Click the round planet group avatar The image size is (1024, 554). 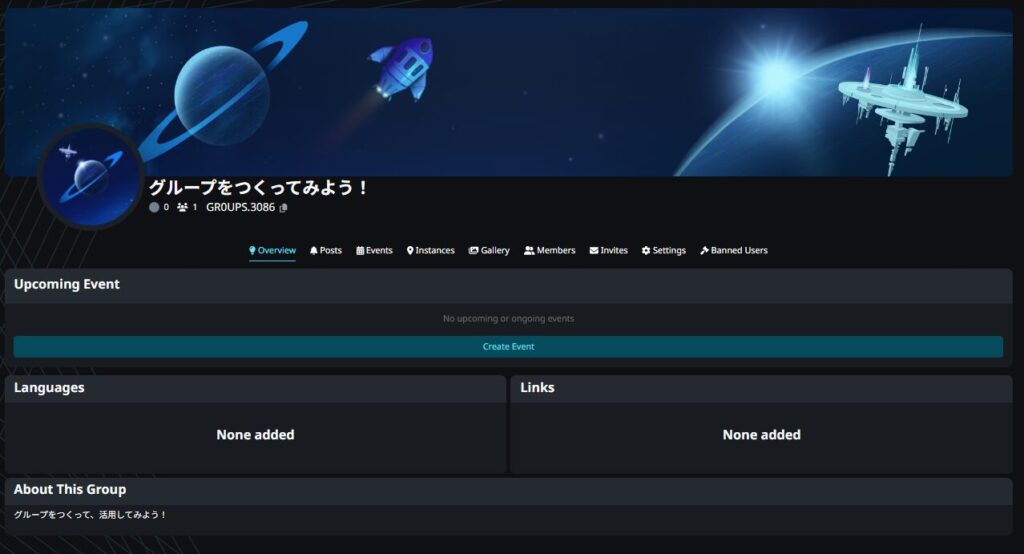click(90, 177)
